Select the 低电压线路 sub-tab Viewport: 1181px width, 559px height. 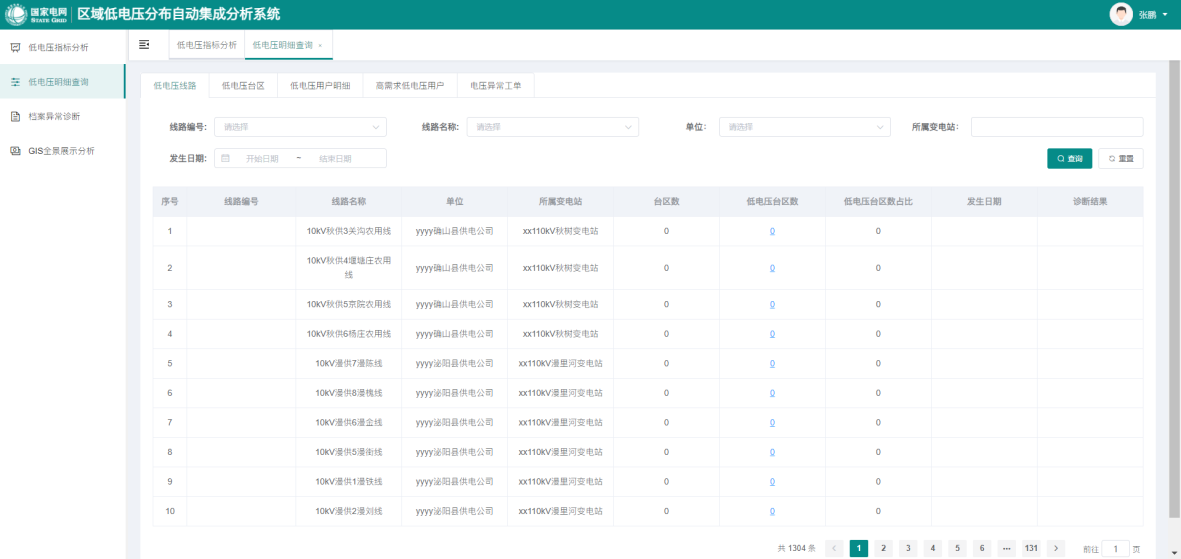[x=175, y=86]
